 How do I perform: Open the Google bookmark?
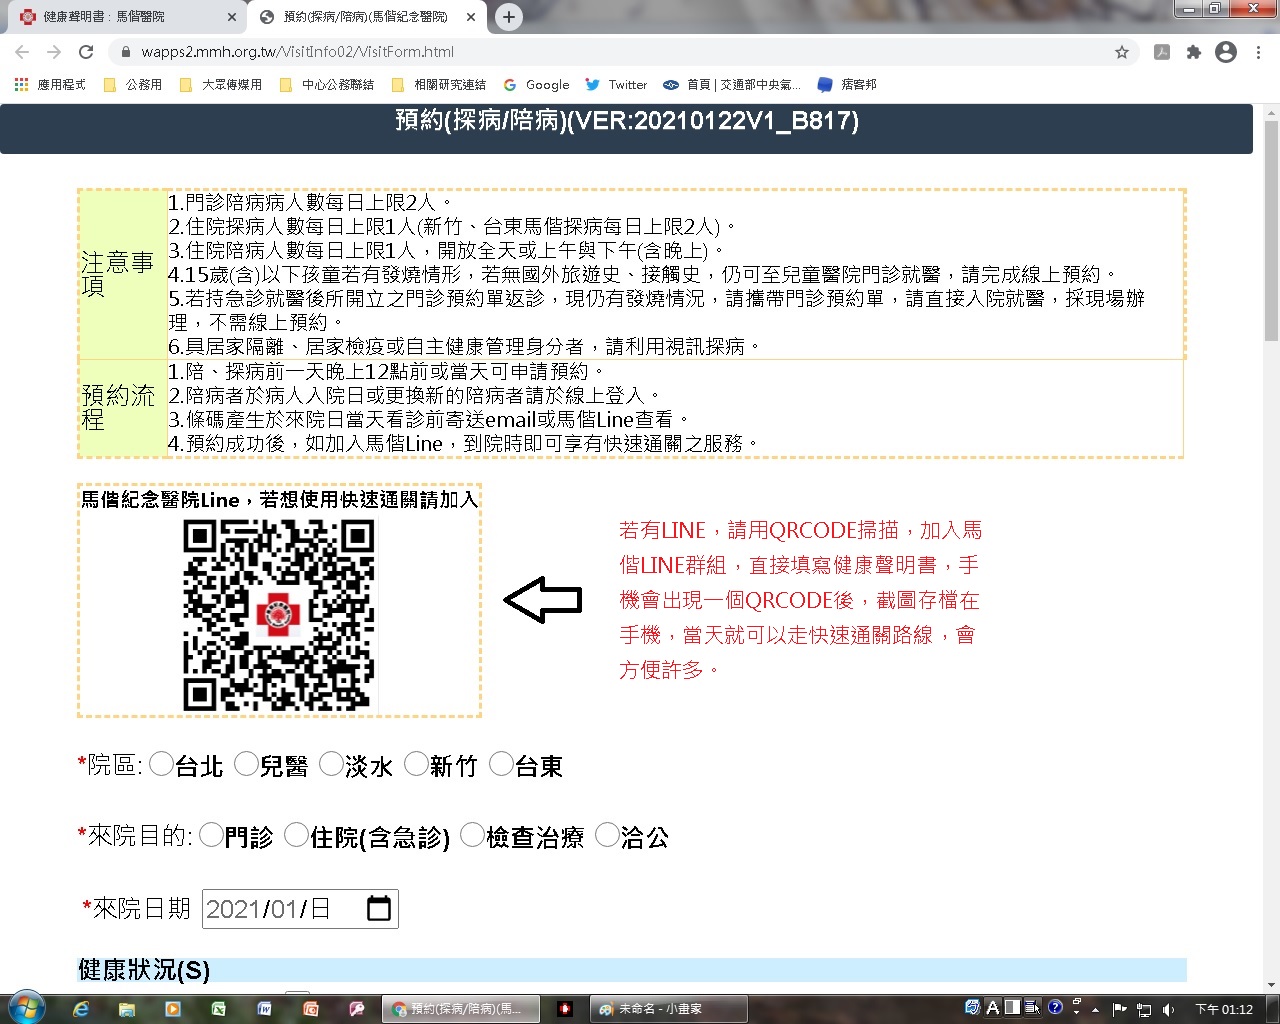coord(537,85)
